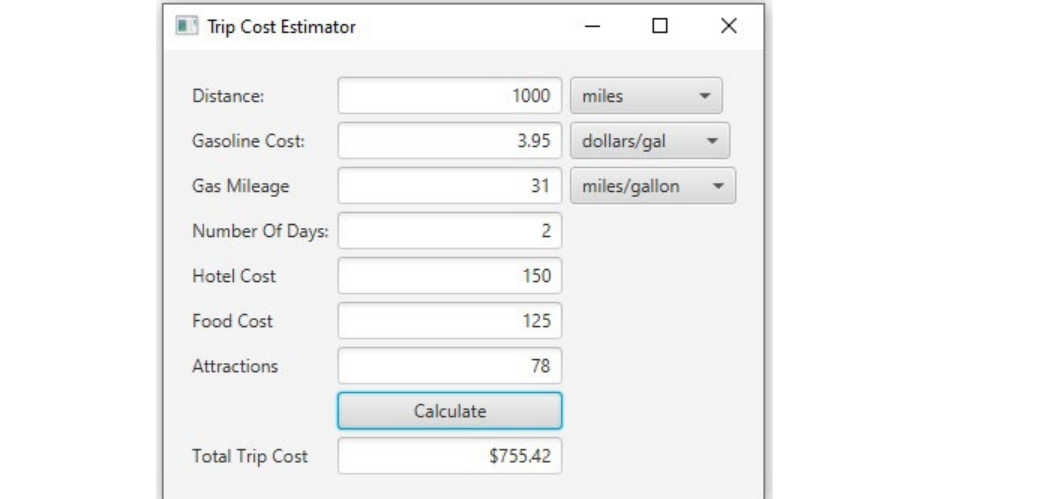
Task: Minimize the Trip Cost Estimator window
Action: pyautogui.click(x=593, y=26)
